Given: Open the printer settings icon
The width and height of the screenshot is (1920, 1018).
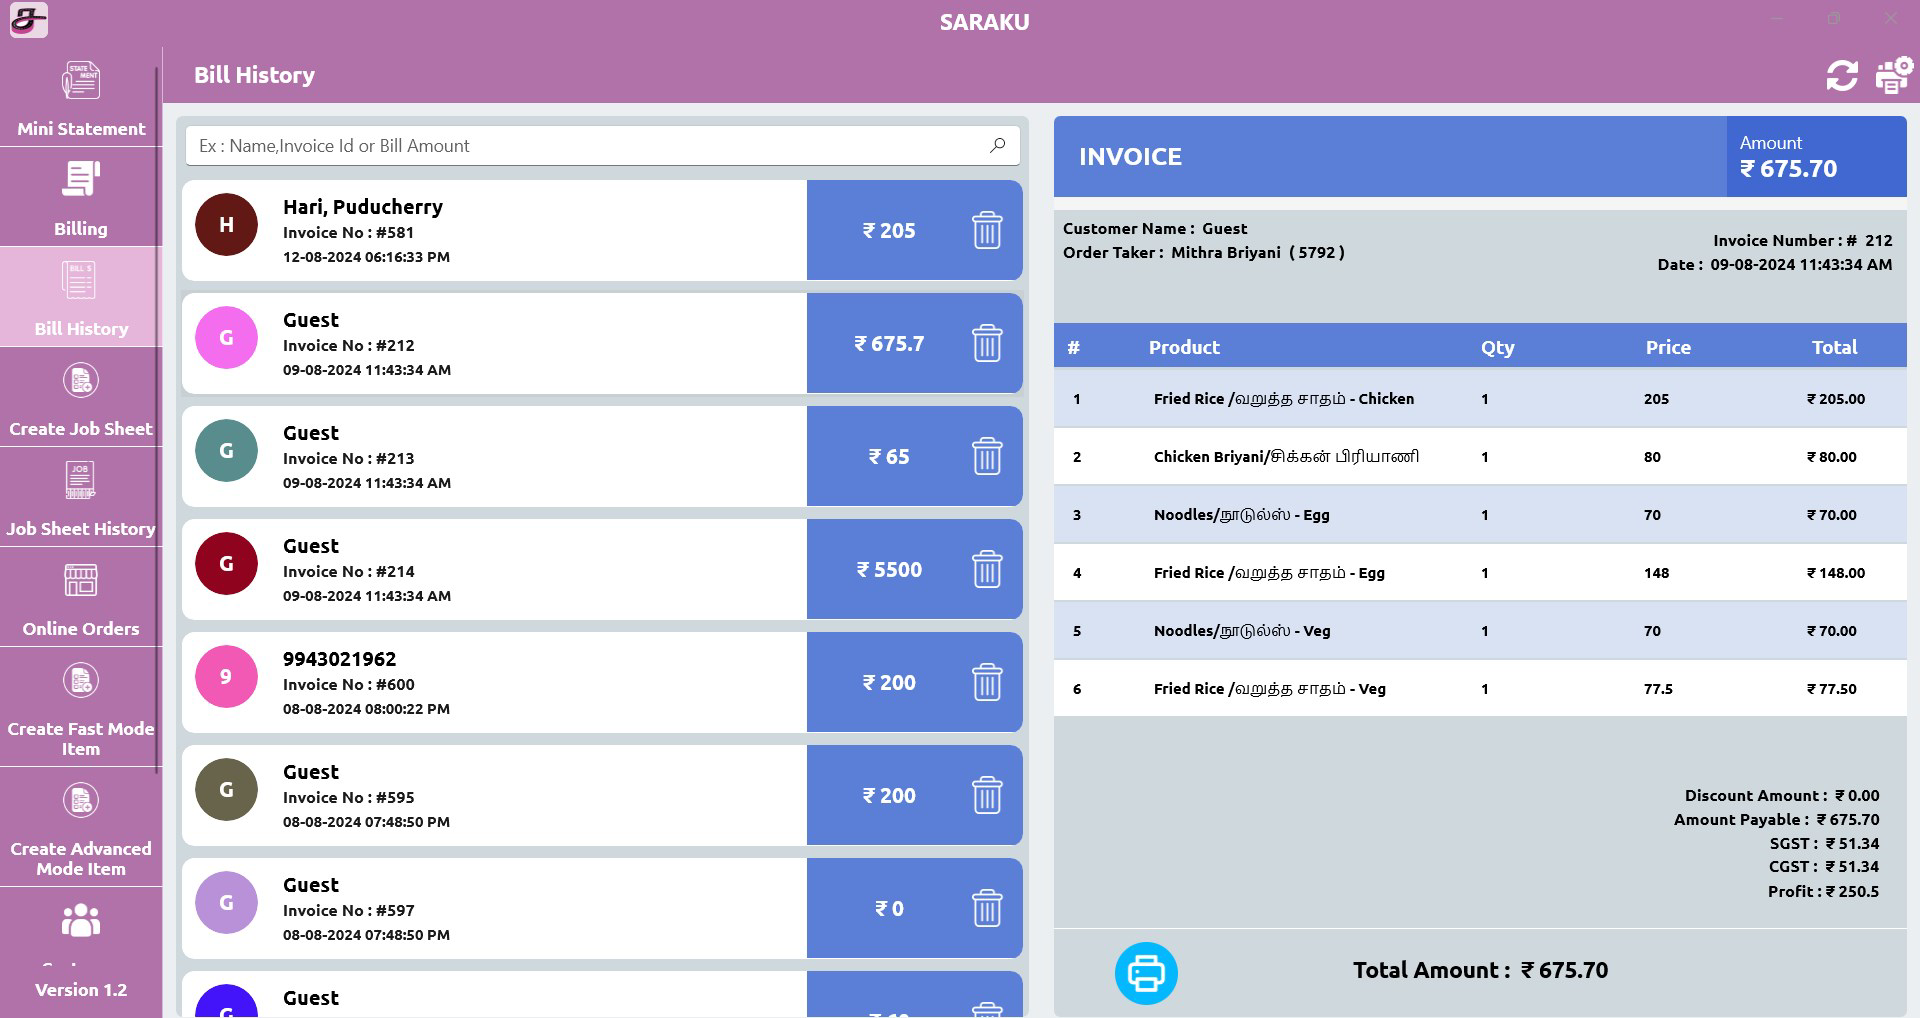Looking at the screenshot, I should pos(1894,76).
